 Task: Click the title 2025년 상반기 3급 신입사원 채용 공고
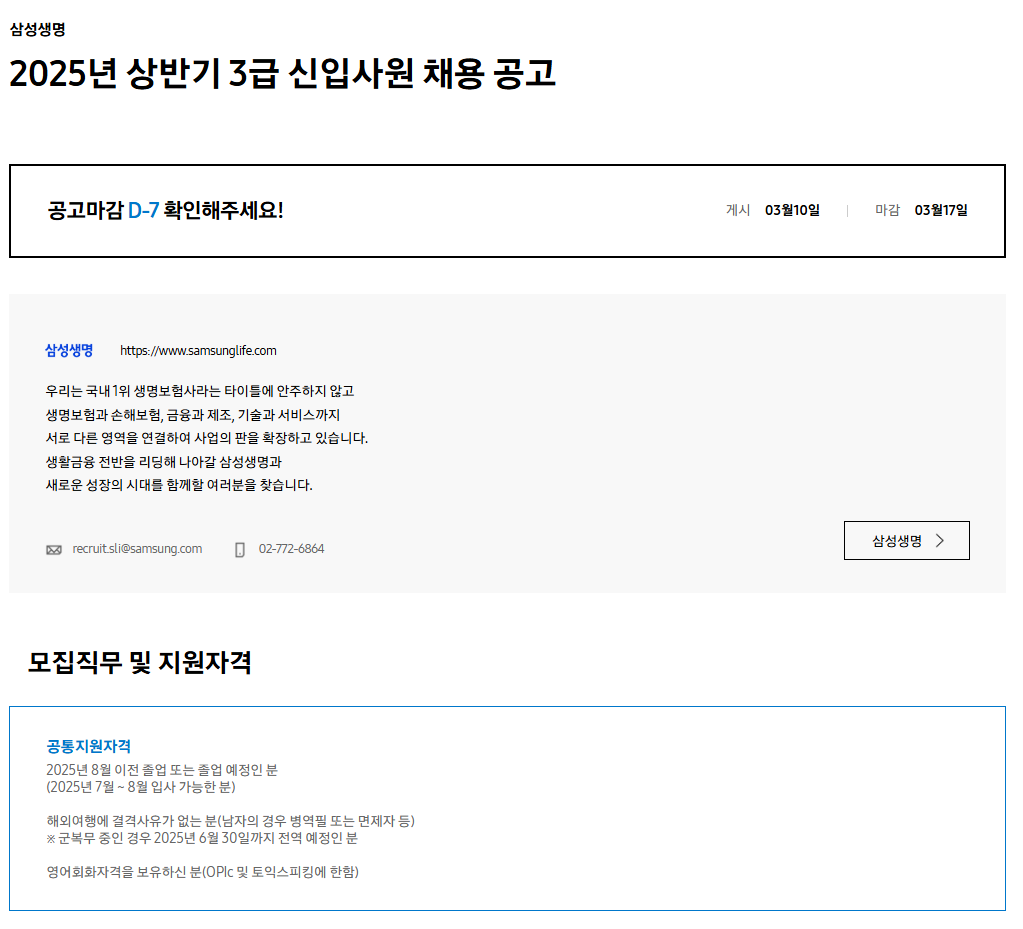click(282, 73)
